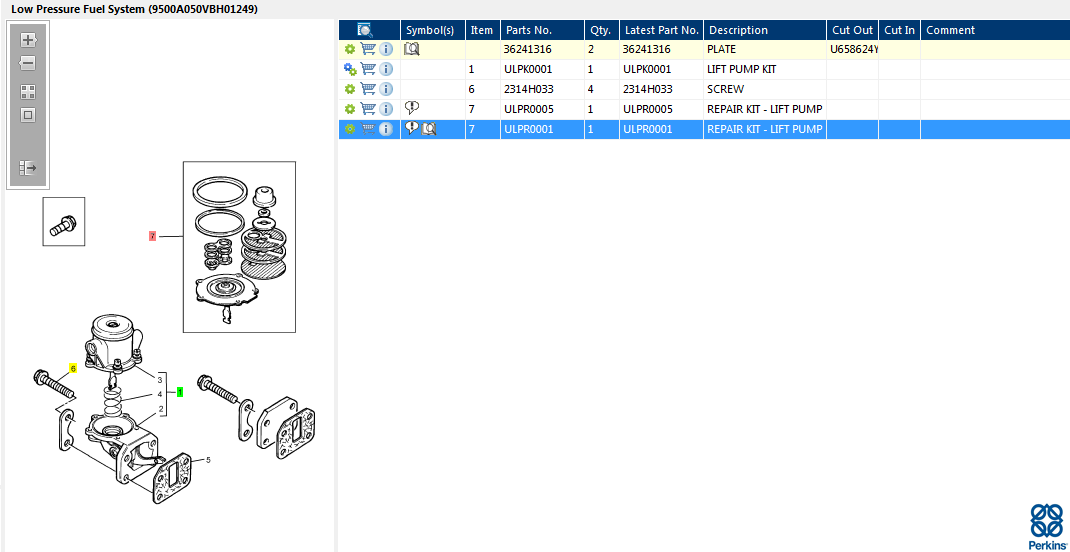Click PLATE description cell
The height and width of the screenshot is (552, 1070).
click(765, 49)
